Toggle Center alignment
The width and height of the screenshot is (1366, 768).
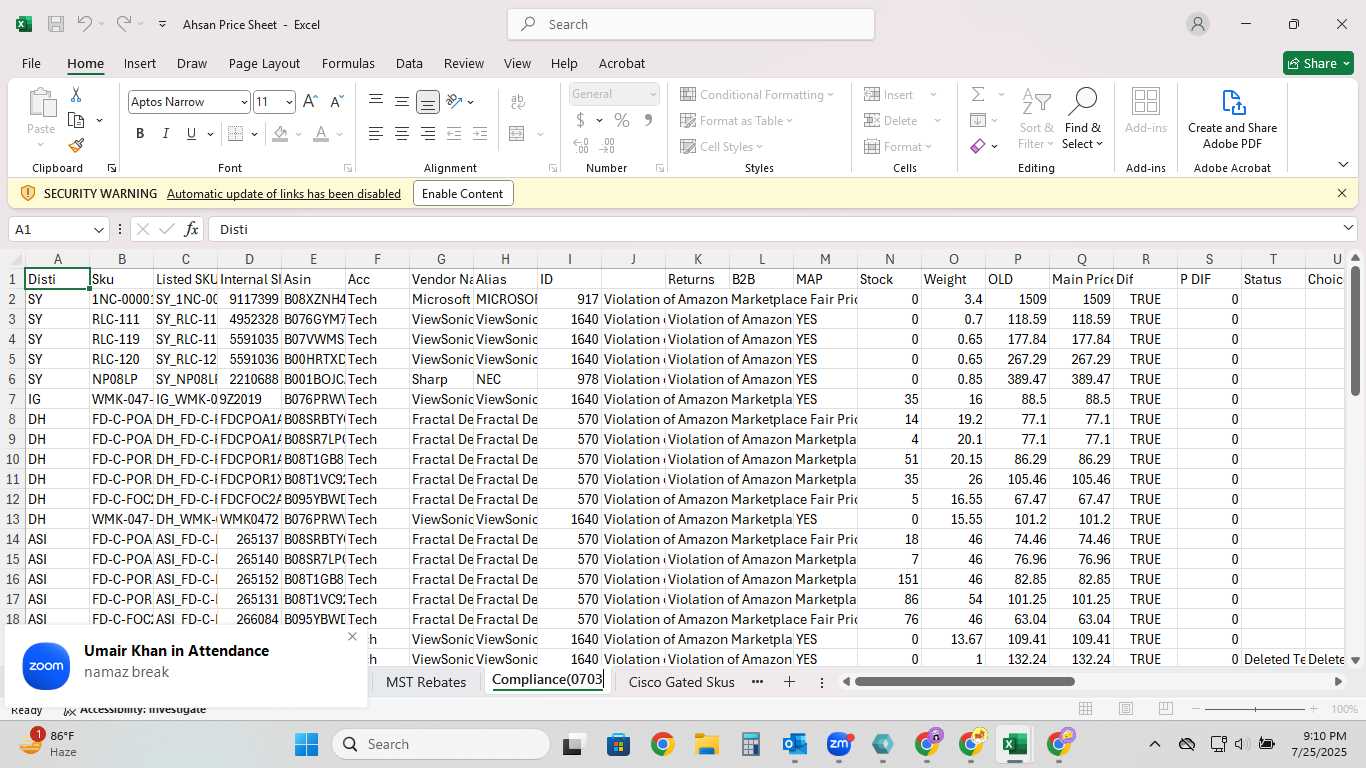[x=402, y=134]
